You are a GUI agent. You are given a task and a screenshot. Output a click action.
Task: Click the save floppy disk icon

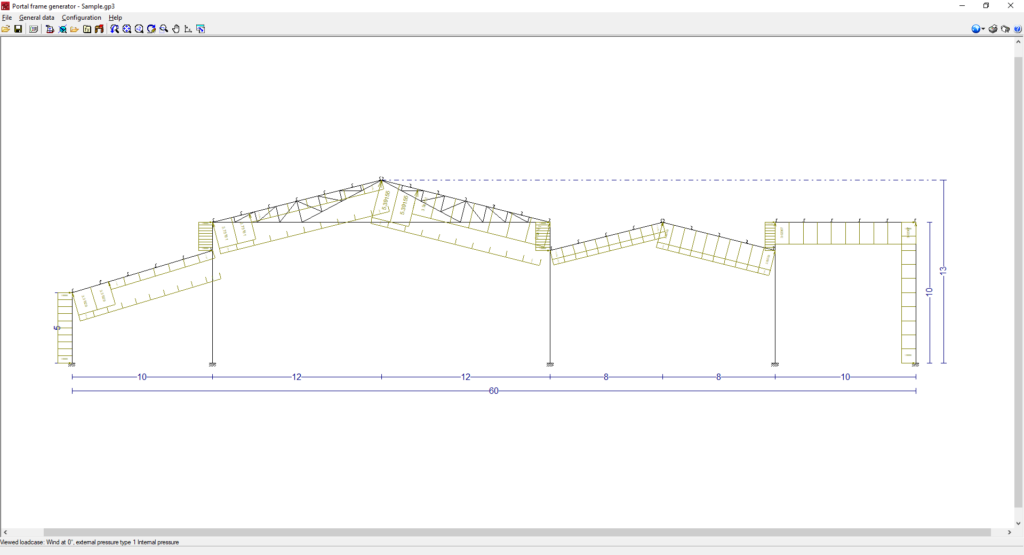(18, 29)
